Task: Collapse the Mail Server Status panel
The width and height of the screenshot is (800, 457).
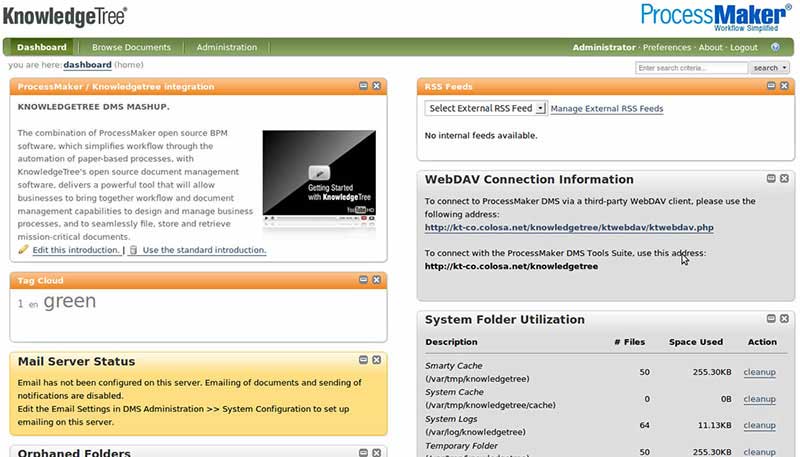Action: pyautogui.click(x=363, y=360)
